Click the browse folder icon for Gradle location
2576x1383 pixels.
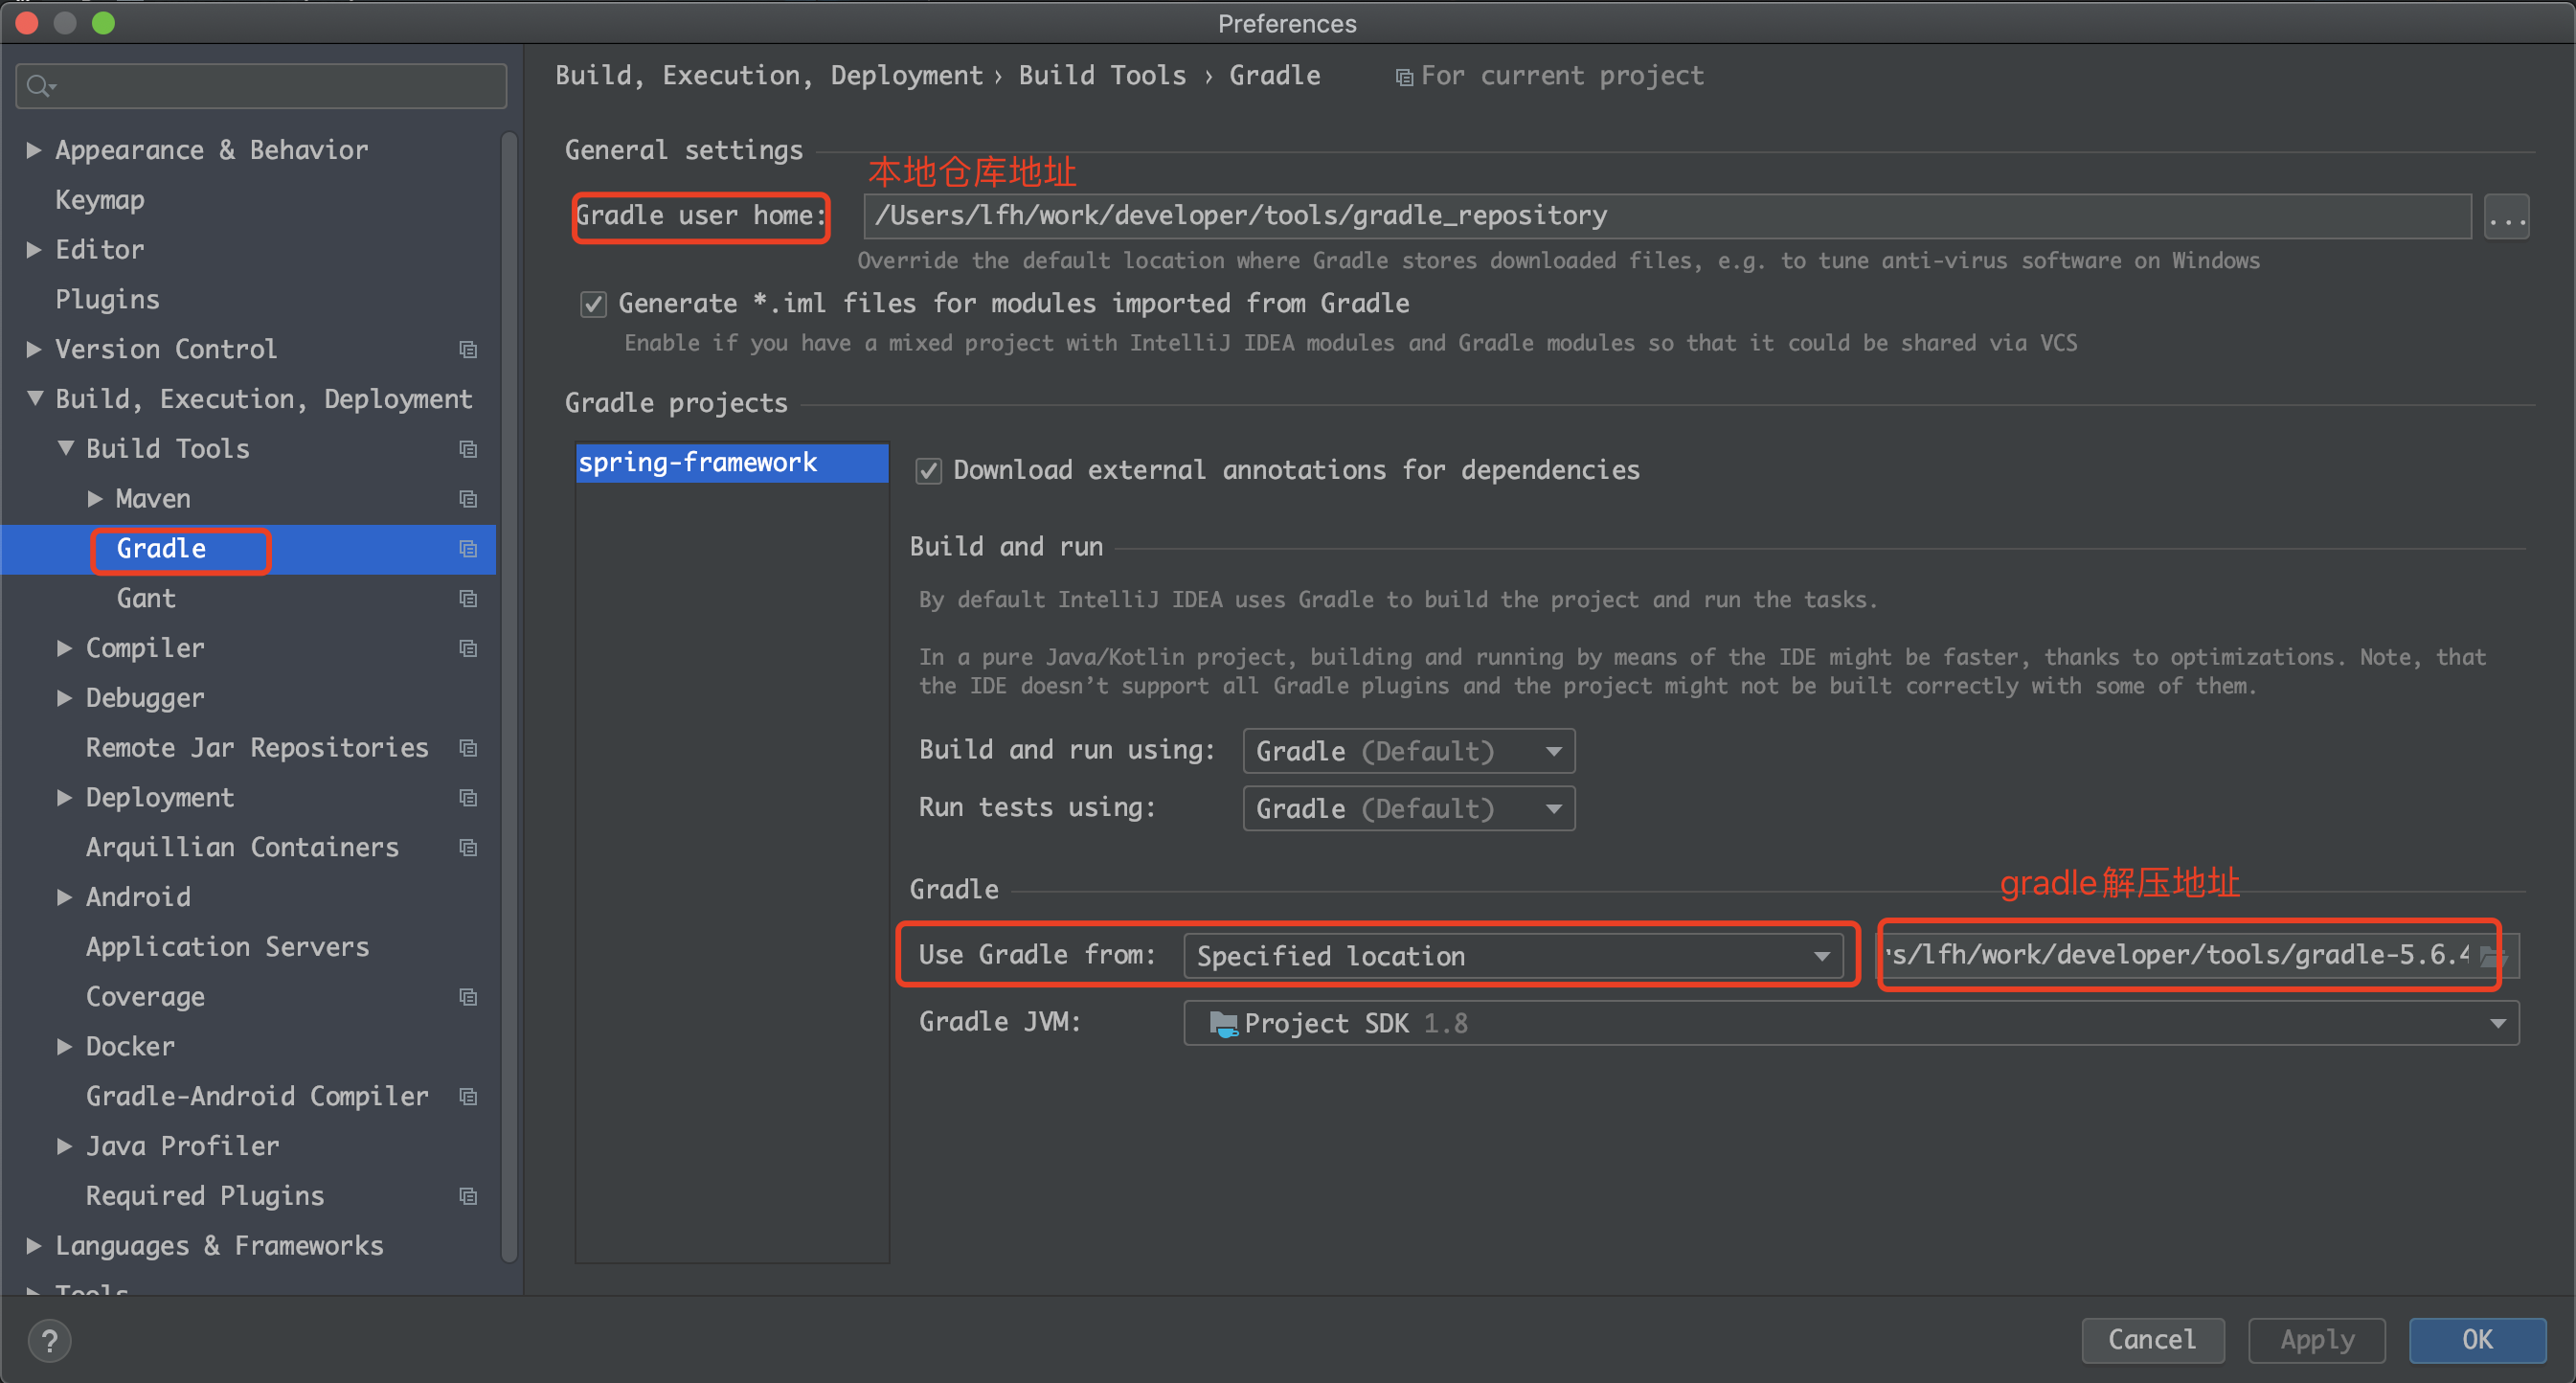coord(2494,956)
